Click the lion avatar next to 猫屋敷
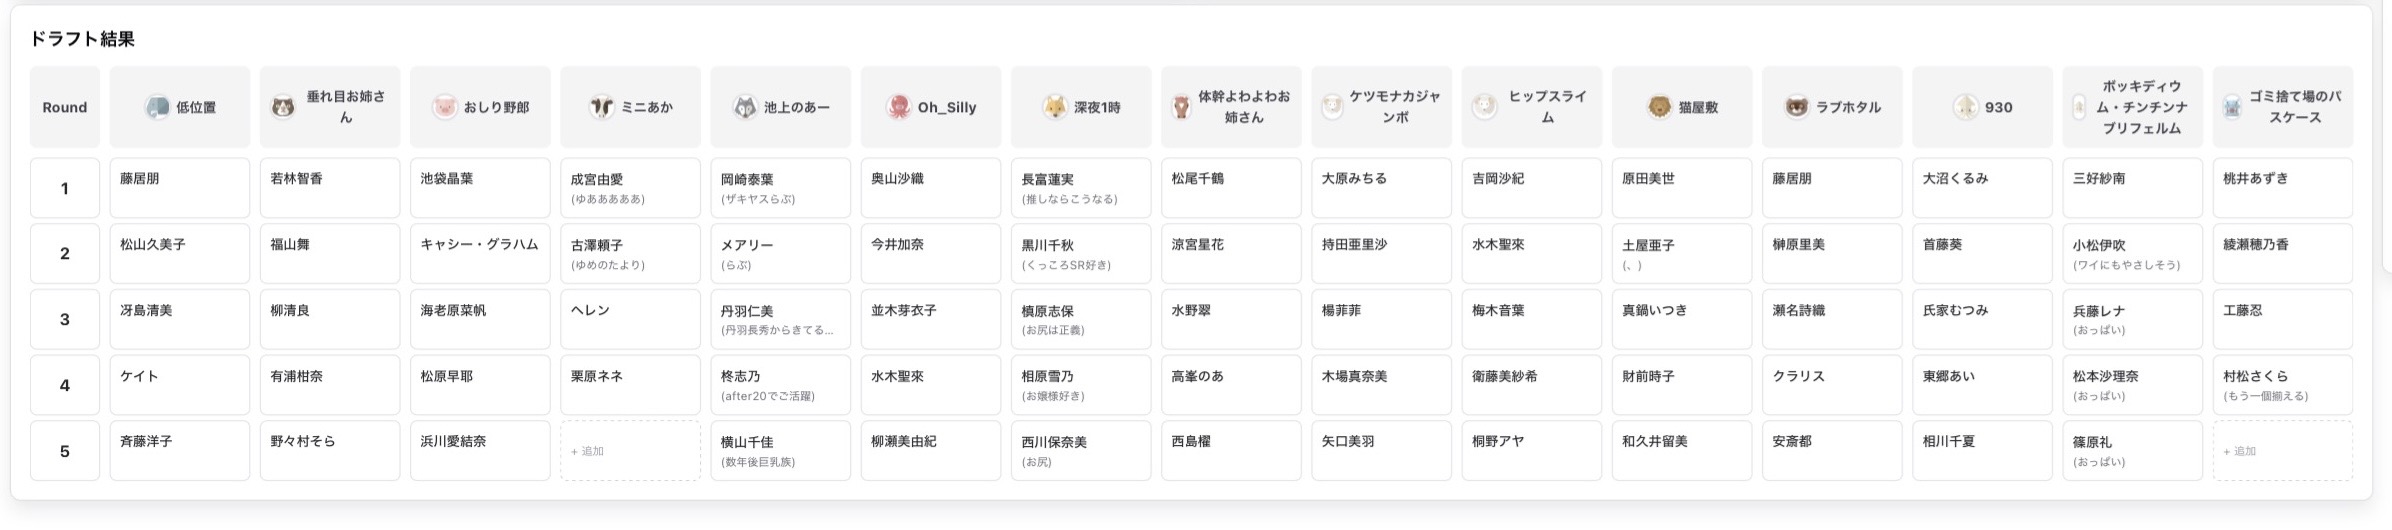 pyautogui.click(x=1659, y=107)
